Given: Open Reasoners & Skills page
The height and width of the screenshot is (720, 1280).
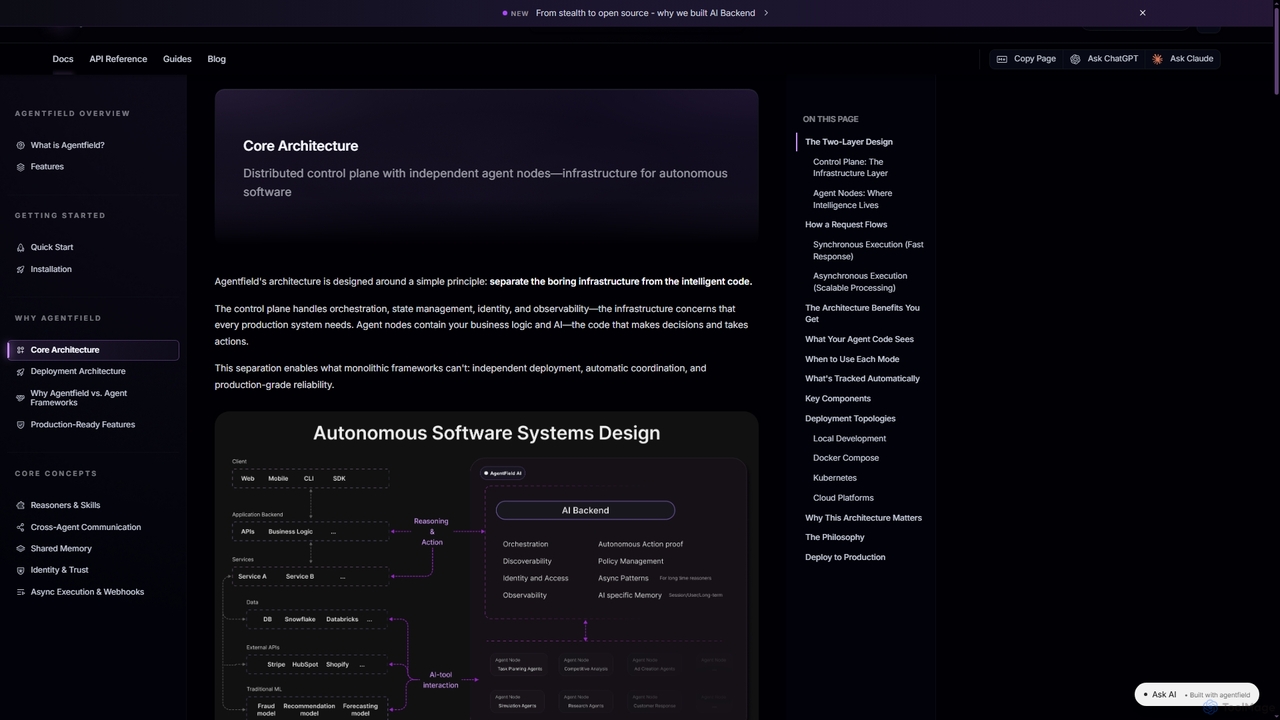Looking at the screenshot, I should point(65,505).
